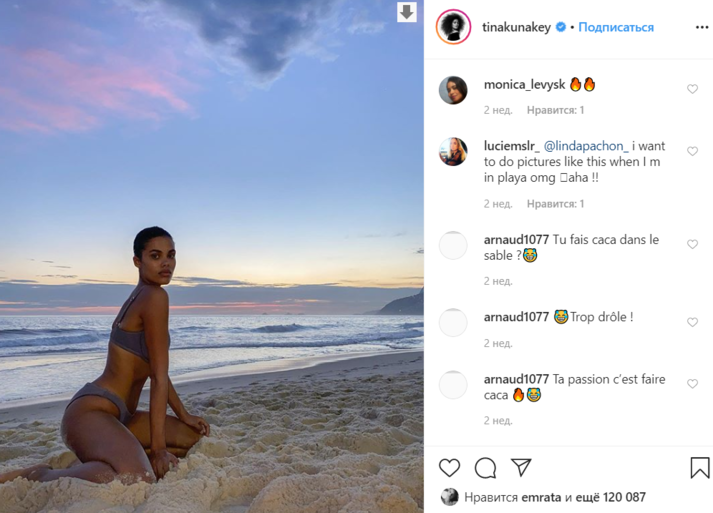Save post with bookmark icon
Image resolution: width=713 pixels, height=513 pixels.
click(700, 468)
